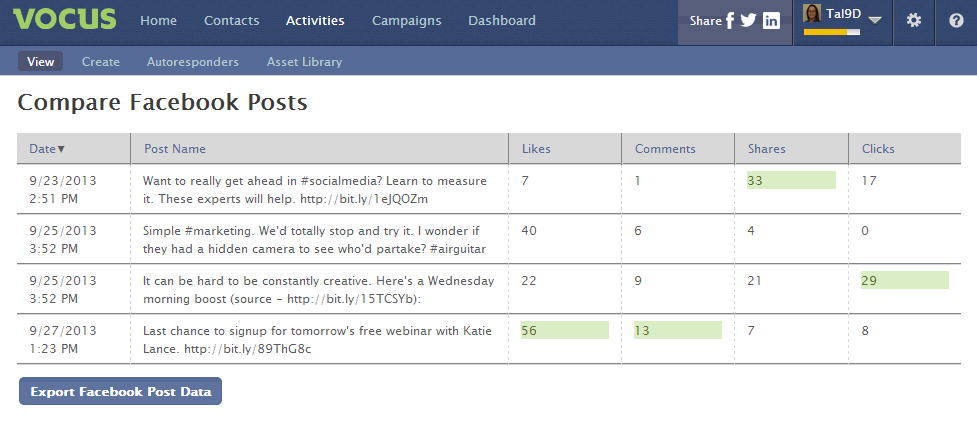This screenshot has height=426, width=977.
Task: Go to the Dashboard menu item
Action: pyautogui.click(x=502, y=21)
